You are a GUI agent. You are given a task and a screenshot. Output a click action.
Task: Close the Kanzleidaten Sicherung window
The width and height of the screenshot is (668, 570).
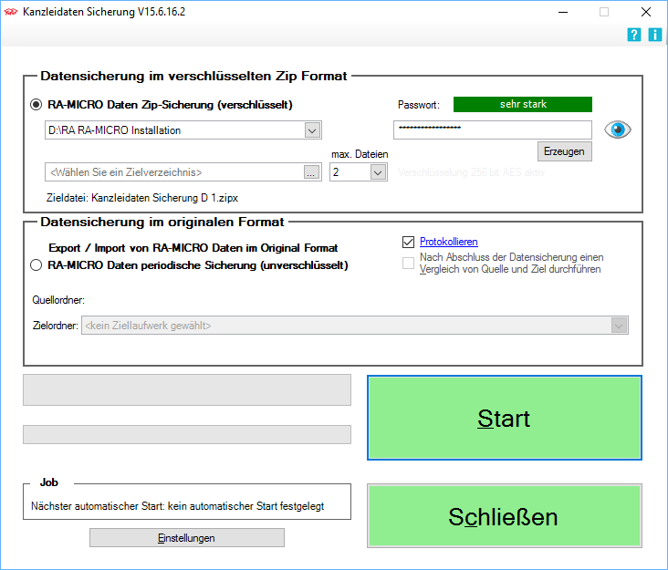click(x=646, y=12)
